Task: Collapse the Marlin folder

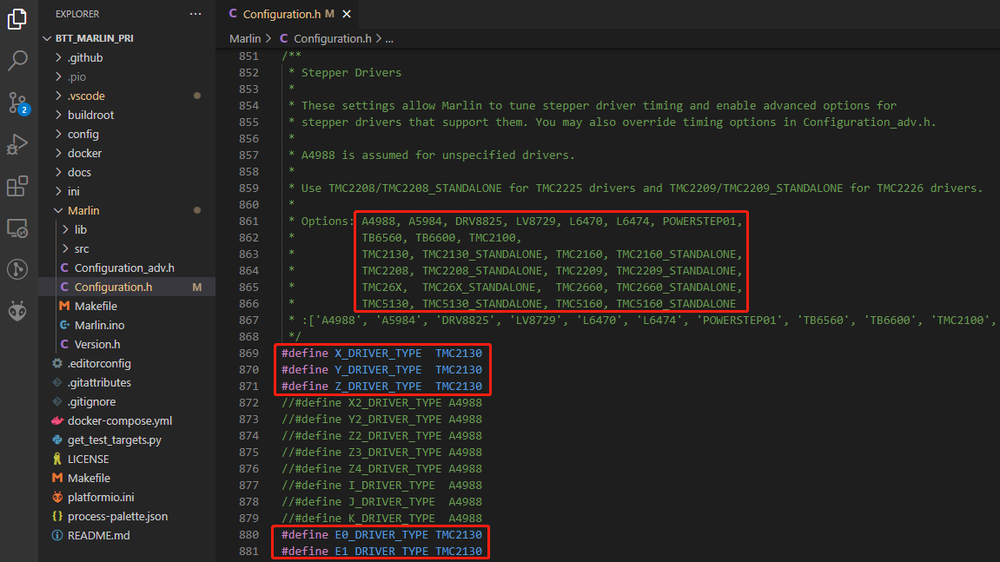Action: 83,211
